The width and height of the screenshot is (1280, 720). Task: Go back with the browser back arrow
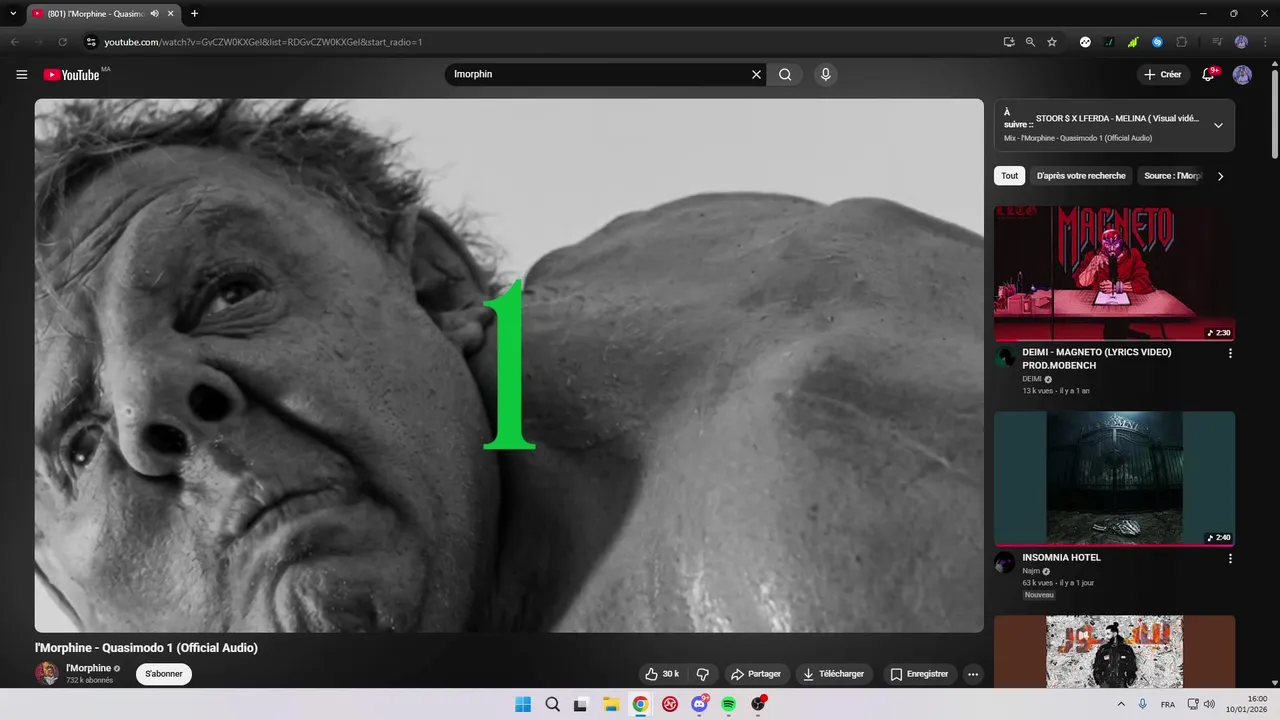click(x=14, y=42)
